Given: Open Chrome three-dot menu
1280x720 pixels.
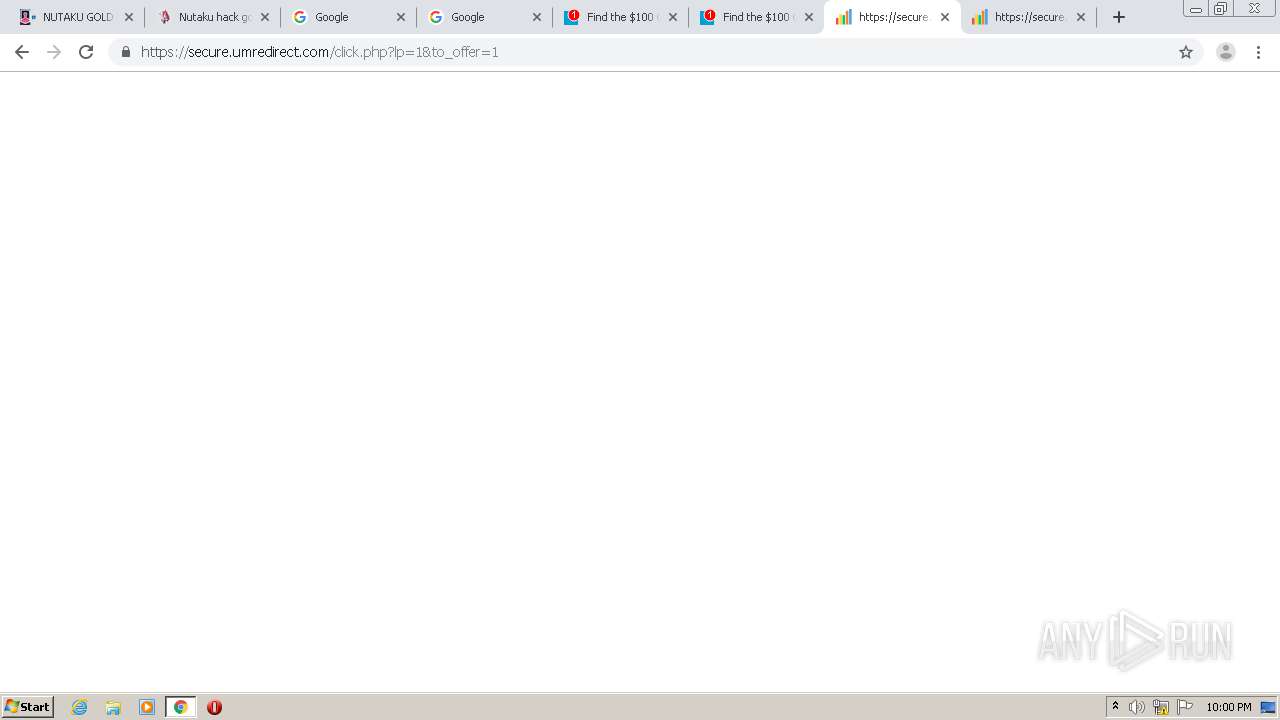Looking at the screenshot, I should [1258, 52].
